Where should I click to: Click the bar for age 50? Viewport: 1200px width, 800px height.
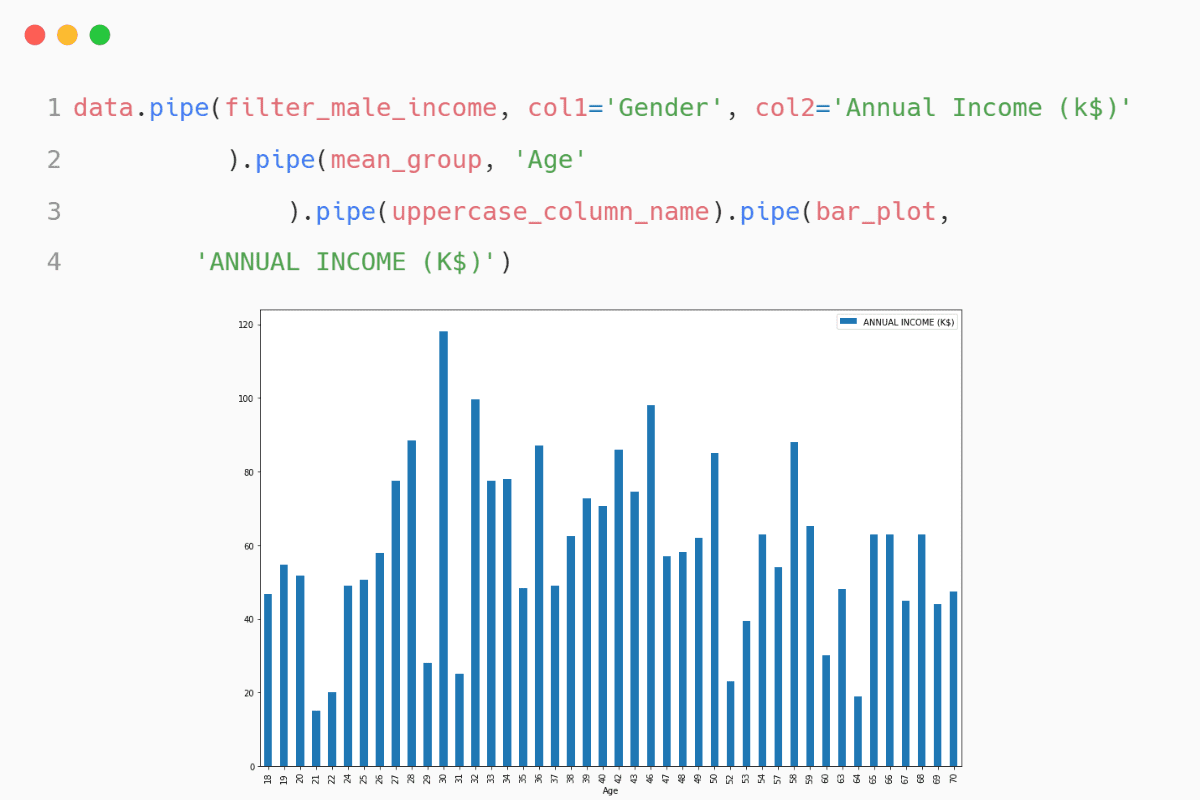[715, 610]
